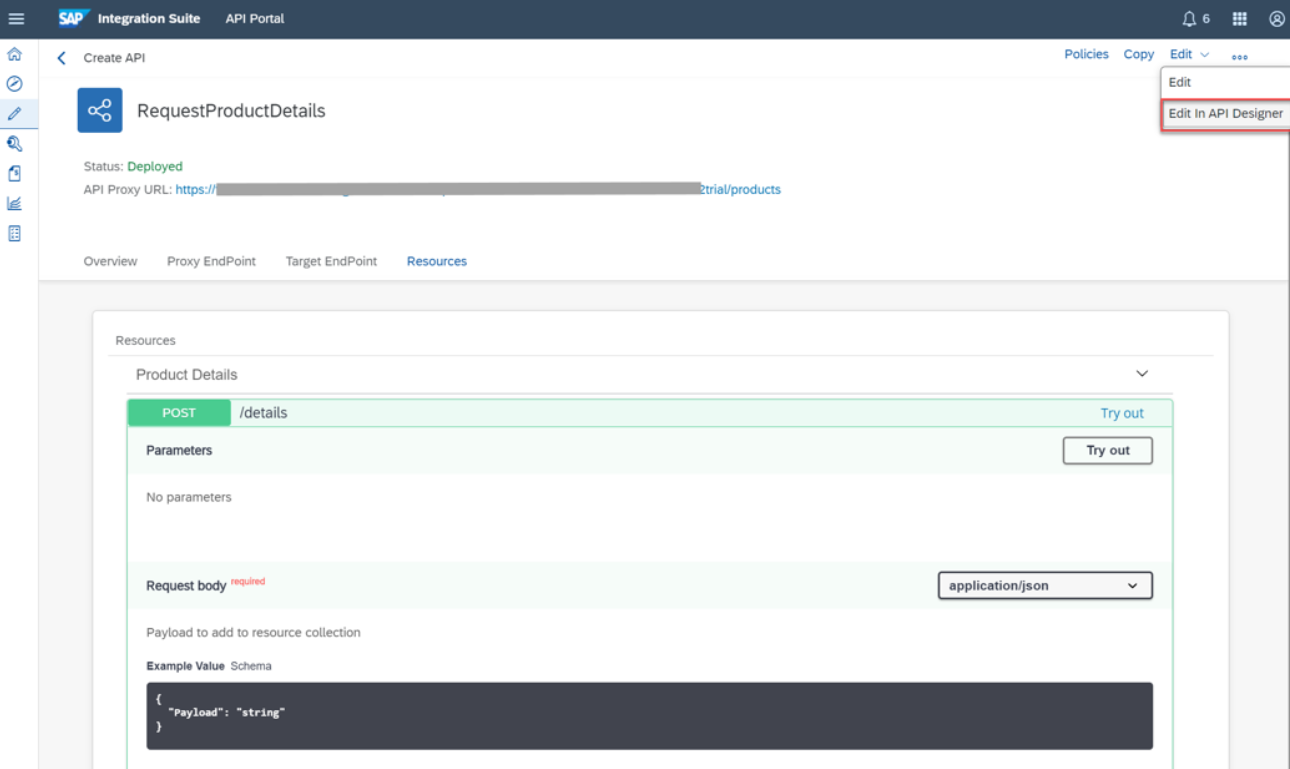Click the RequestProductDetails API share icon

[x=99, y=110]
